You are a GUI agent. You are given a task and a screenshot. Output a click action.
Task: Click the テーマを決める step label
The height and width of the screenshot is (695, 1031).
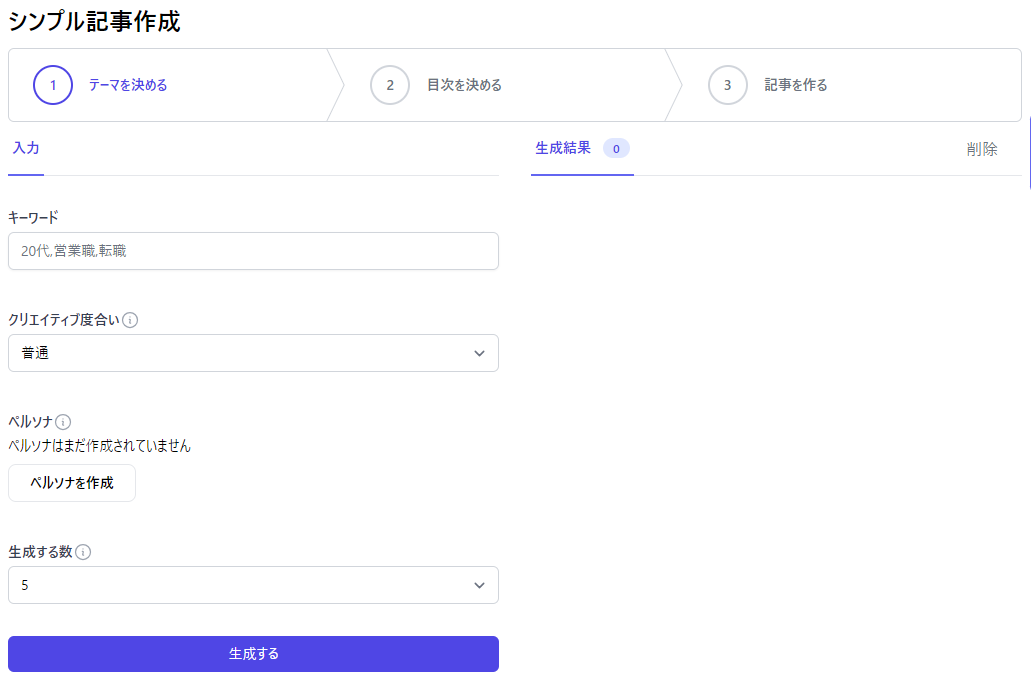coord(128,85)
